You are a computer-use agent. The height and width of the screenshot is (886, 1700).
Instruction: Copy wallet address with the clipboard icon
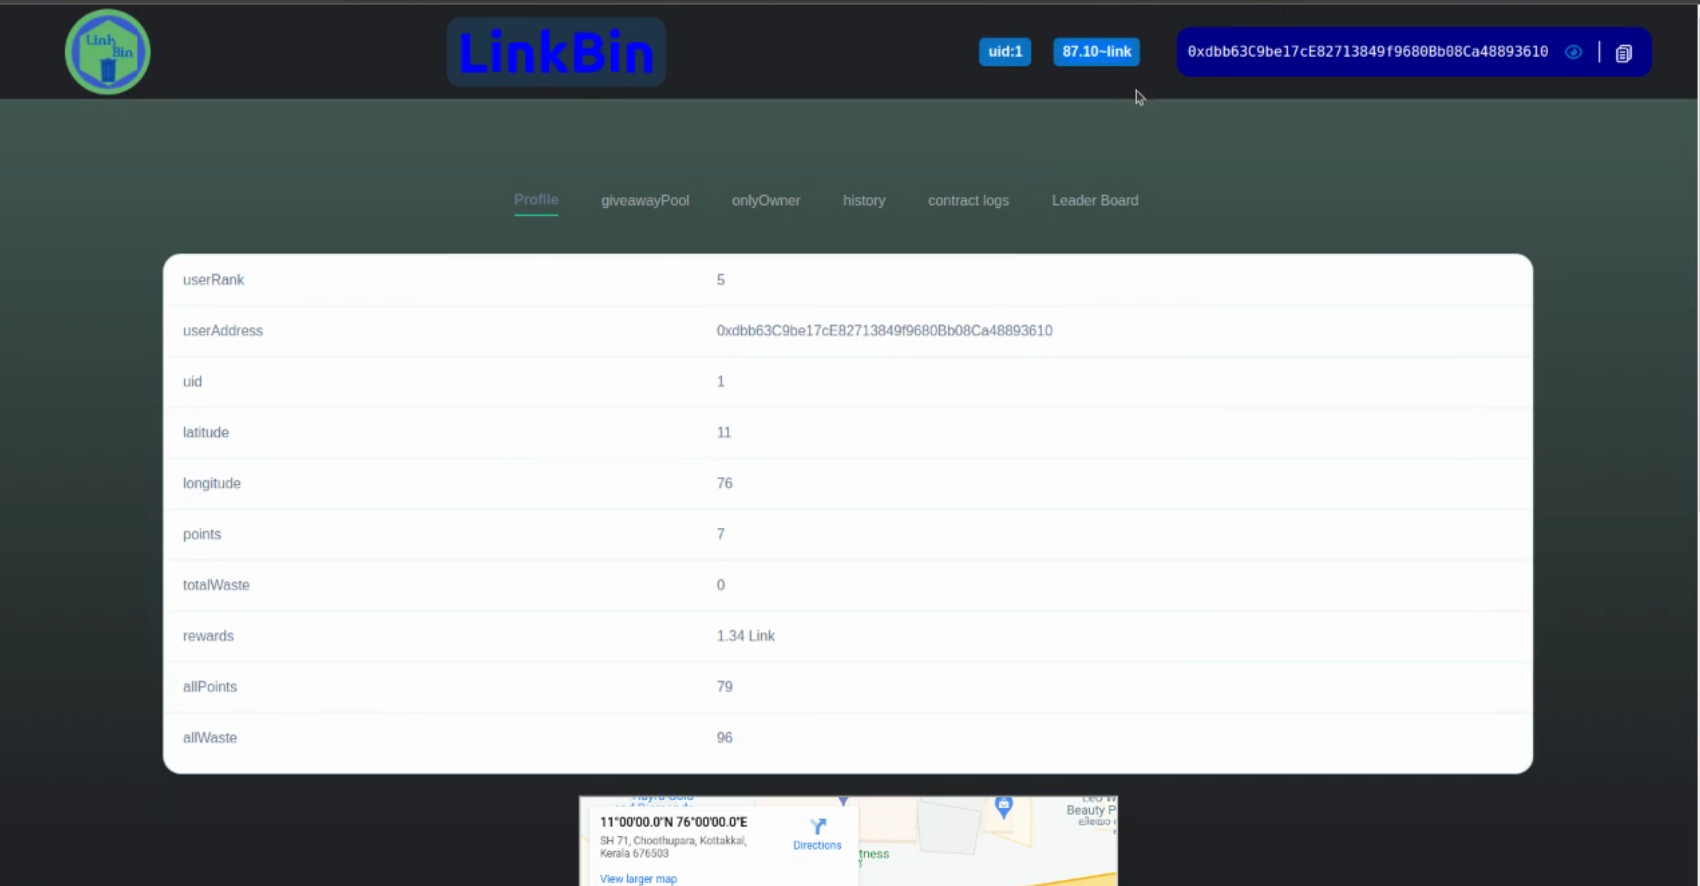1624,53
